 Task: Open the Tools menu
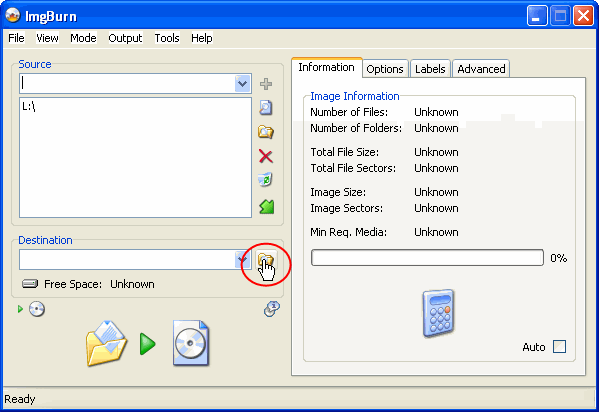point(167,38)
